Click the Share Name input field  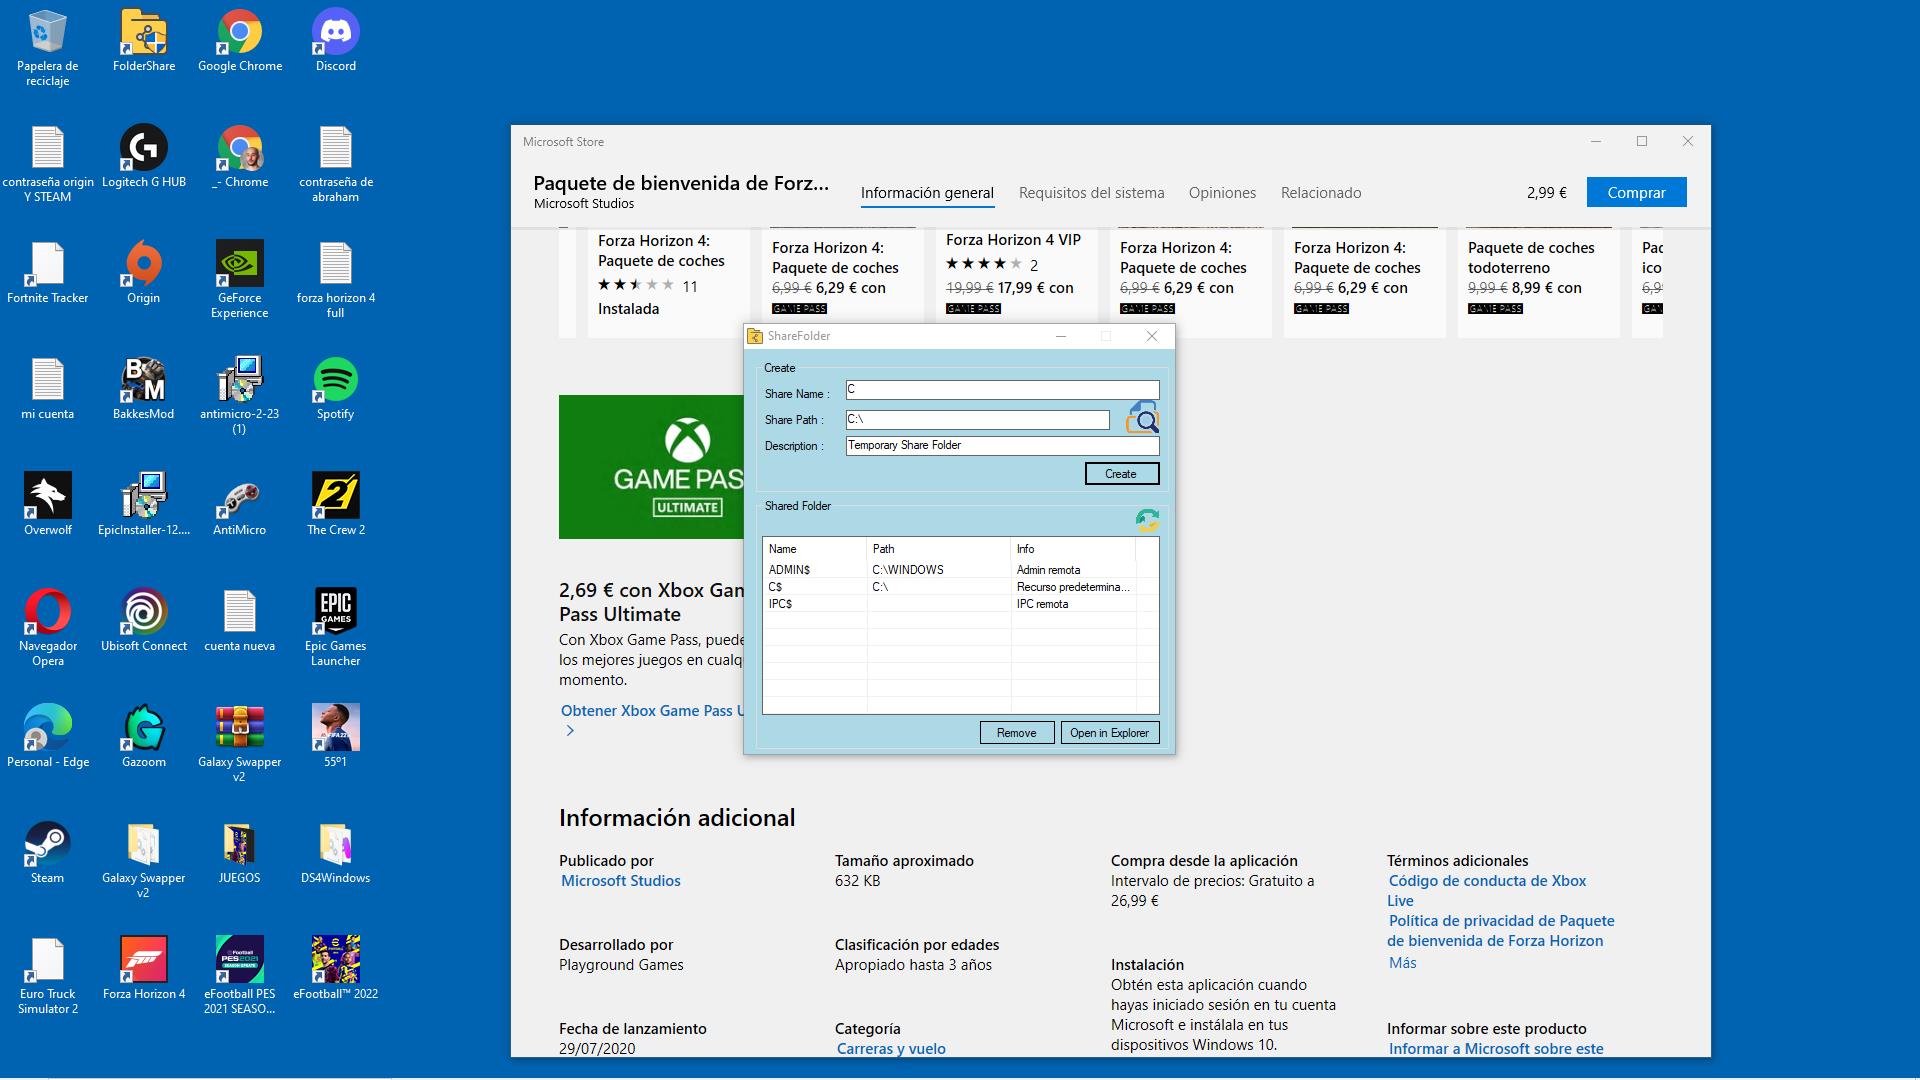click(x=1002, y=390)
